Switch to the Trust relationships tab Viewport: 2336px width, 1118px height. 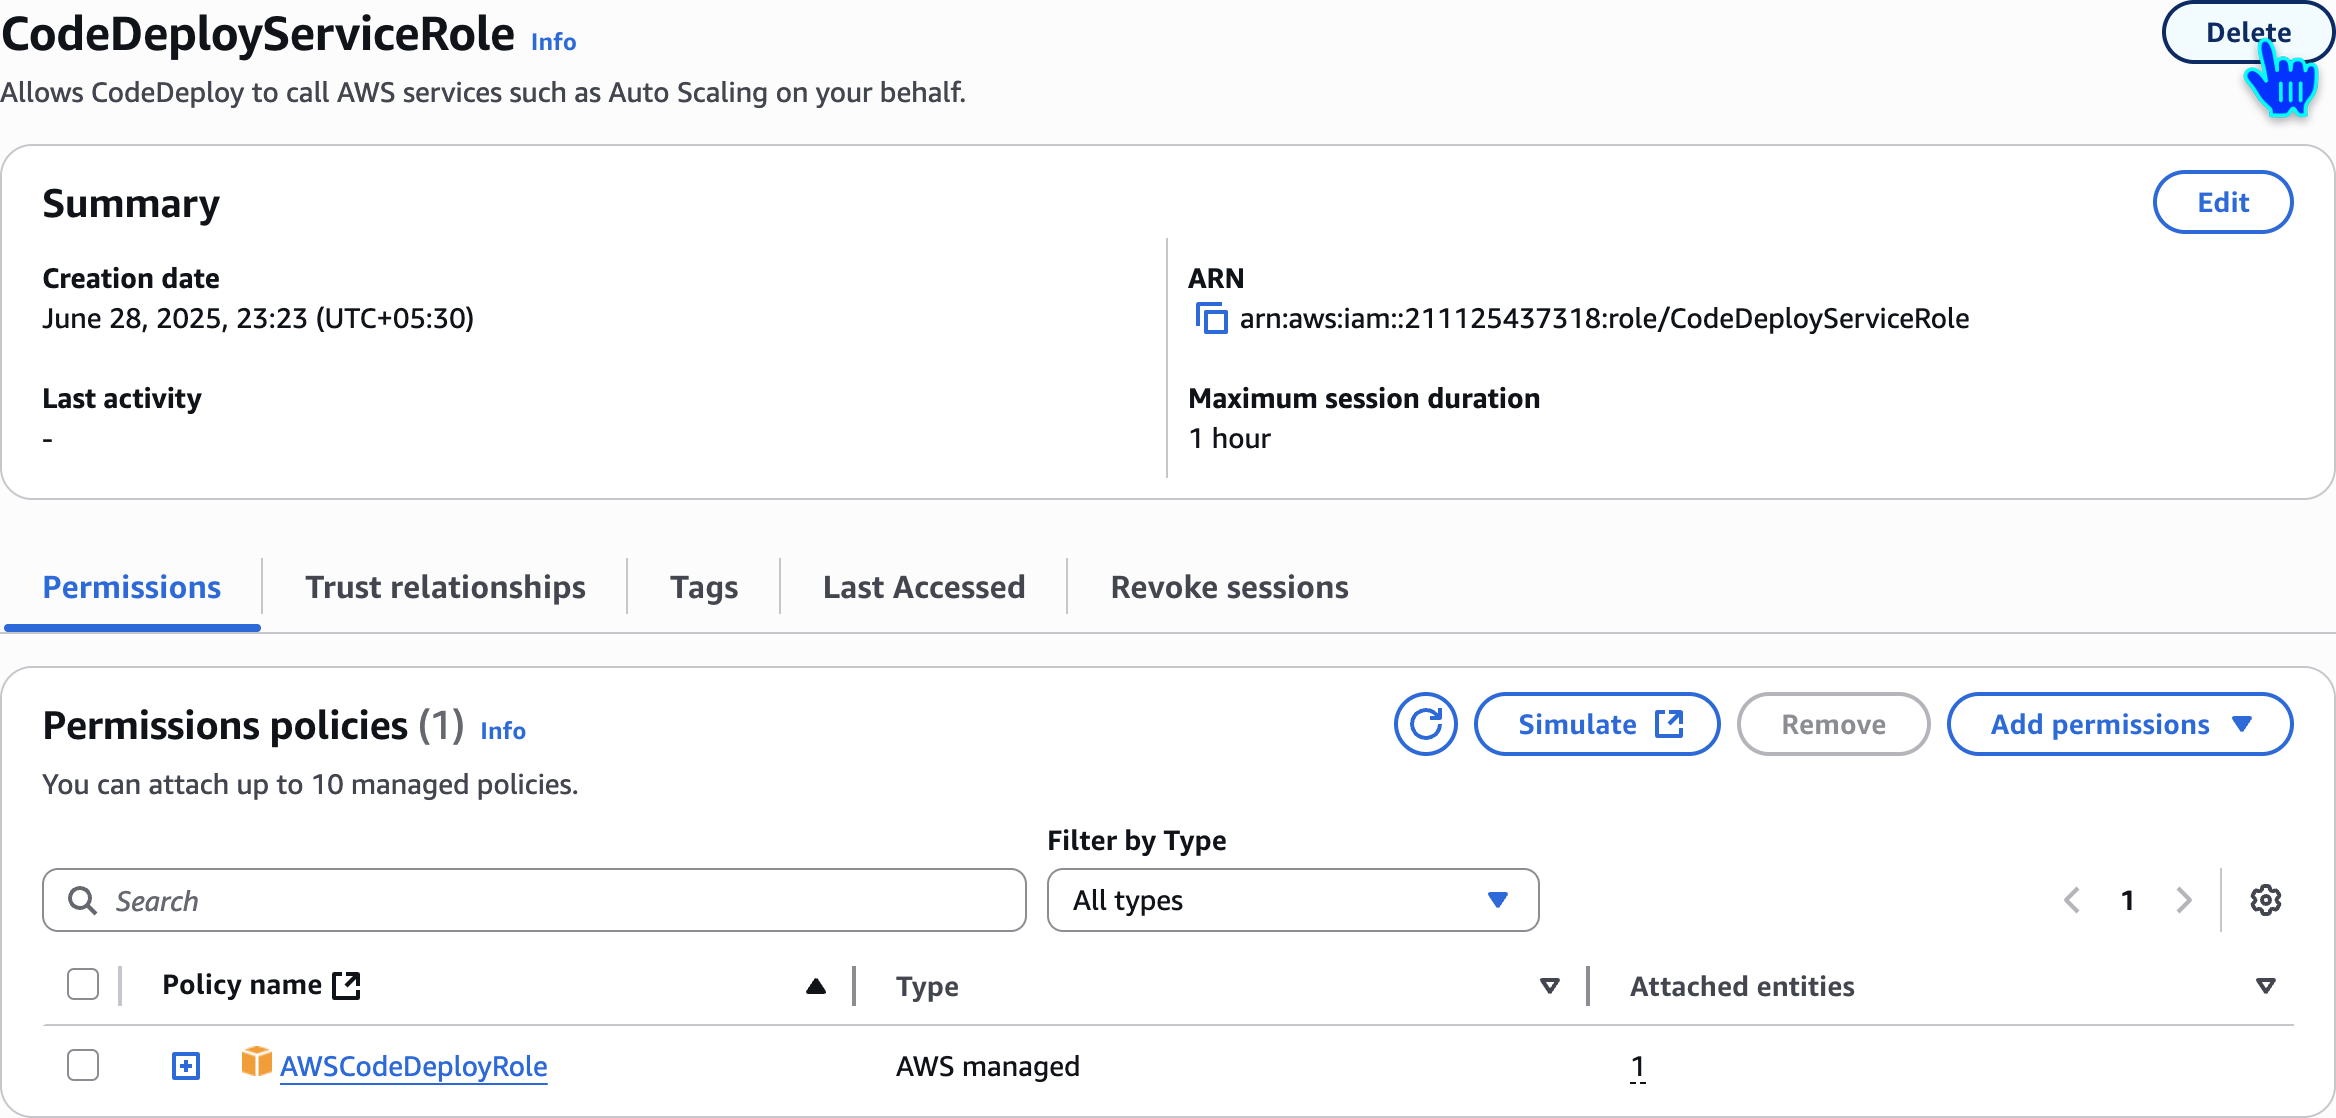click(x=445, y=587)
